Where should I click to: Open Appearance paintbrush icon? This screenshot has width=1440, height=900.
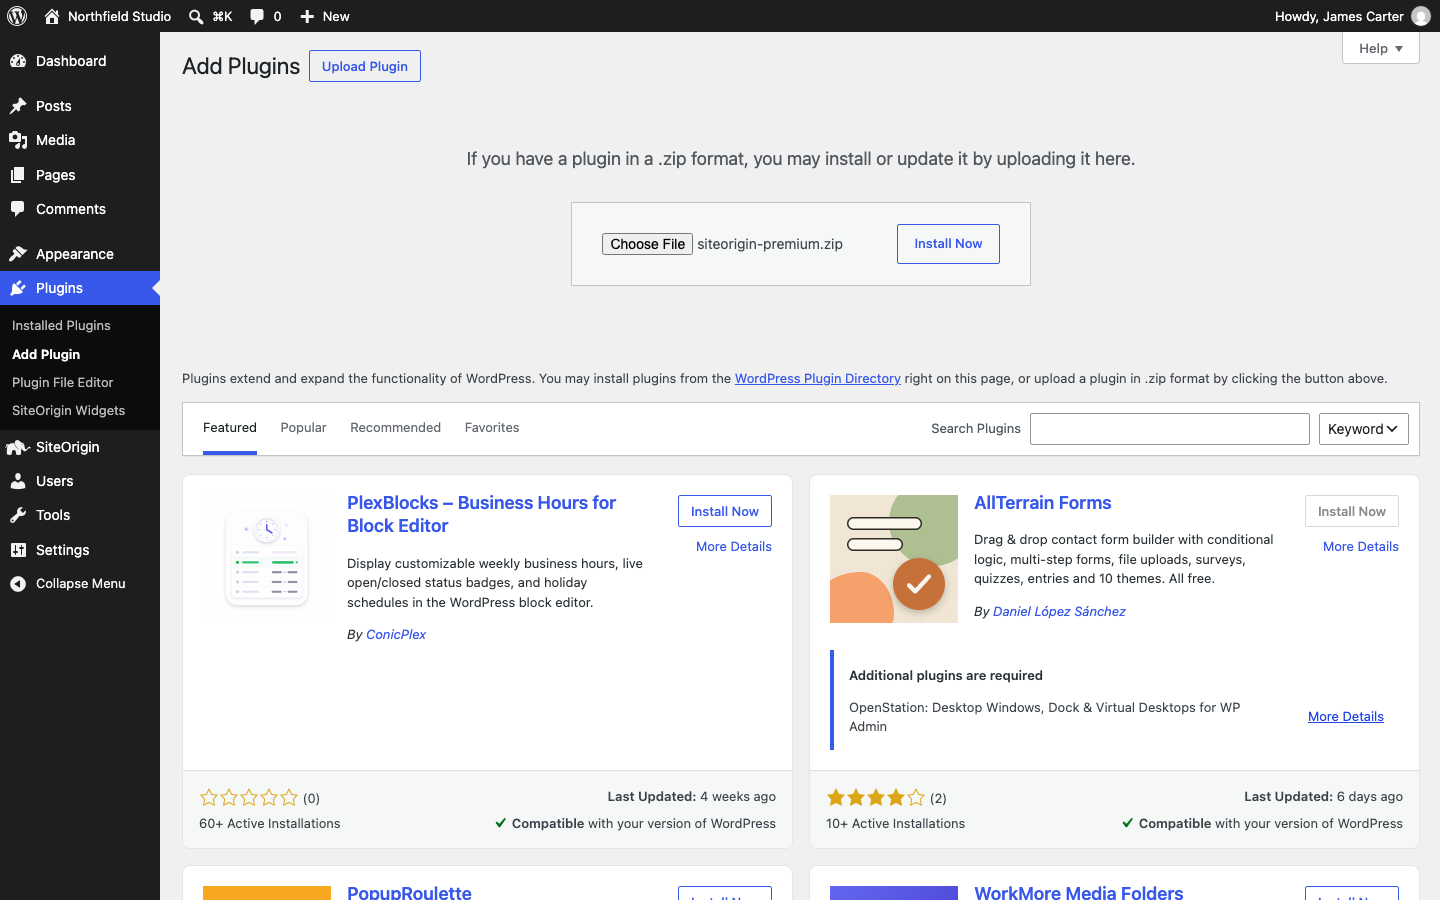pos(18,254)
